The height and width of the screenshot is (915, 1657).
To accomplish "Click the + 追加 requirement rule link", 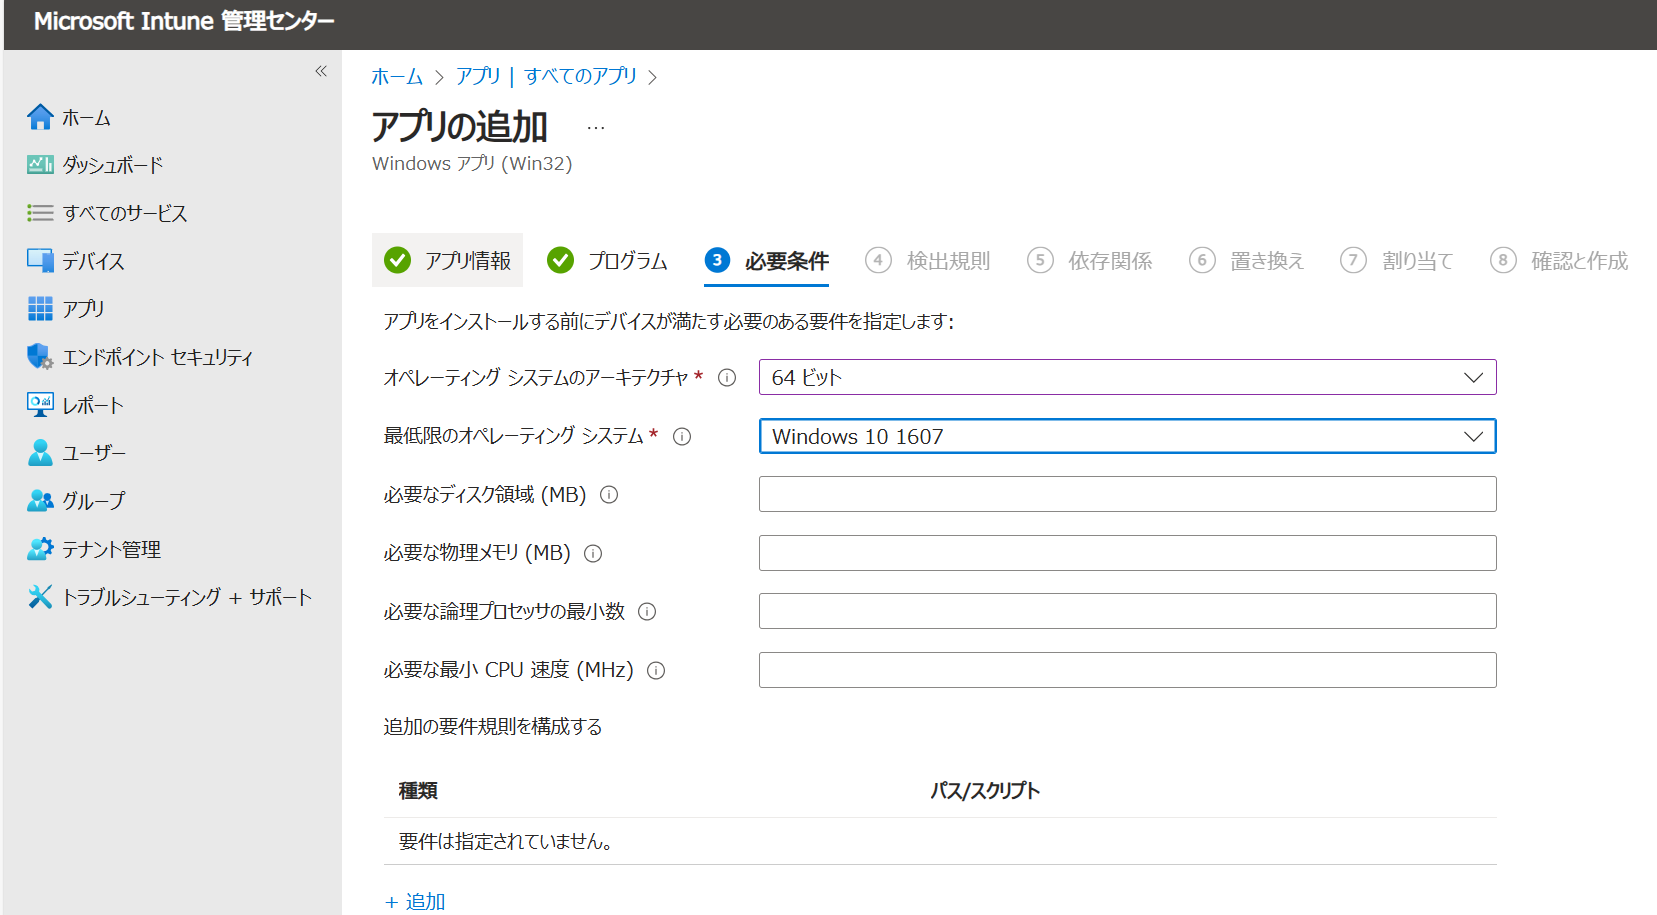I will [x=415, y=901].
